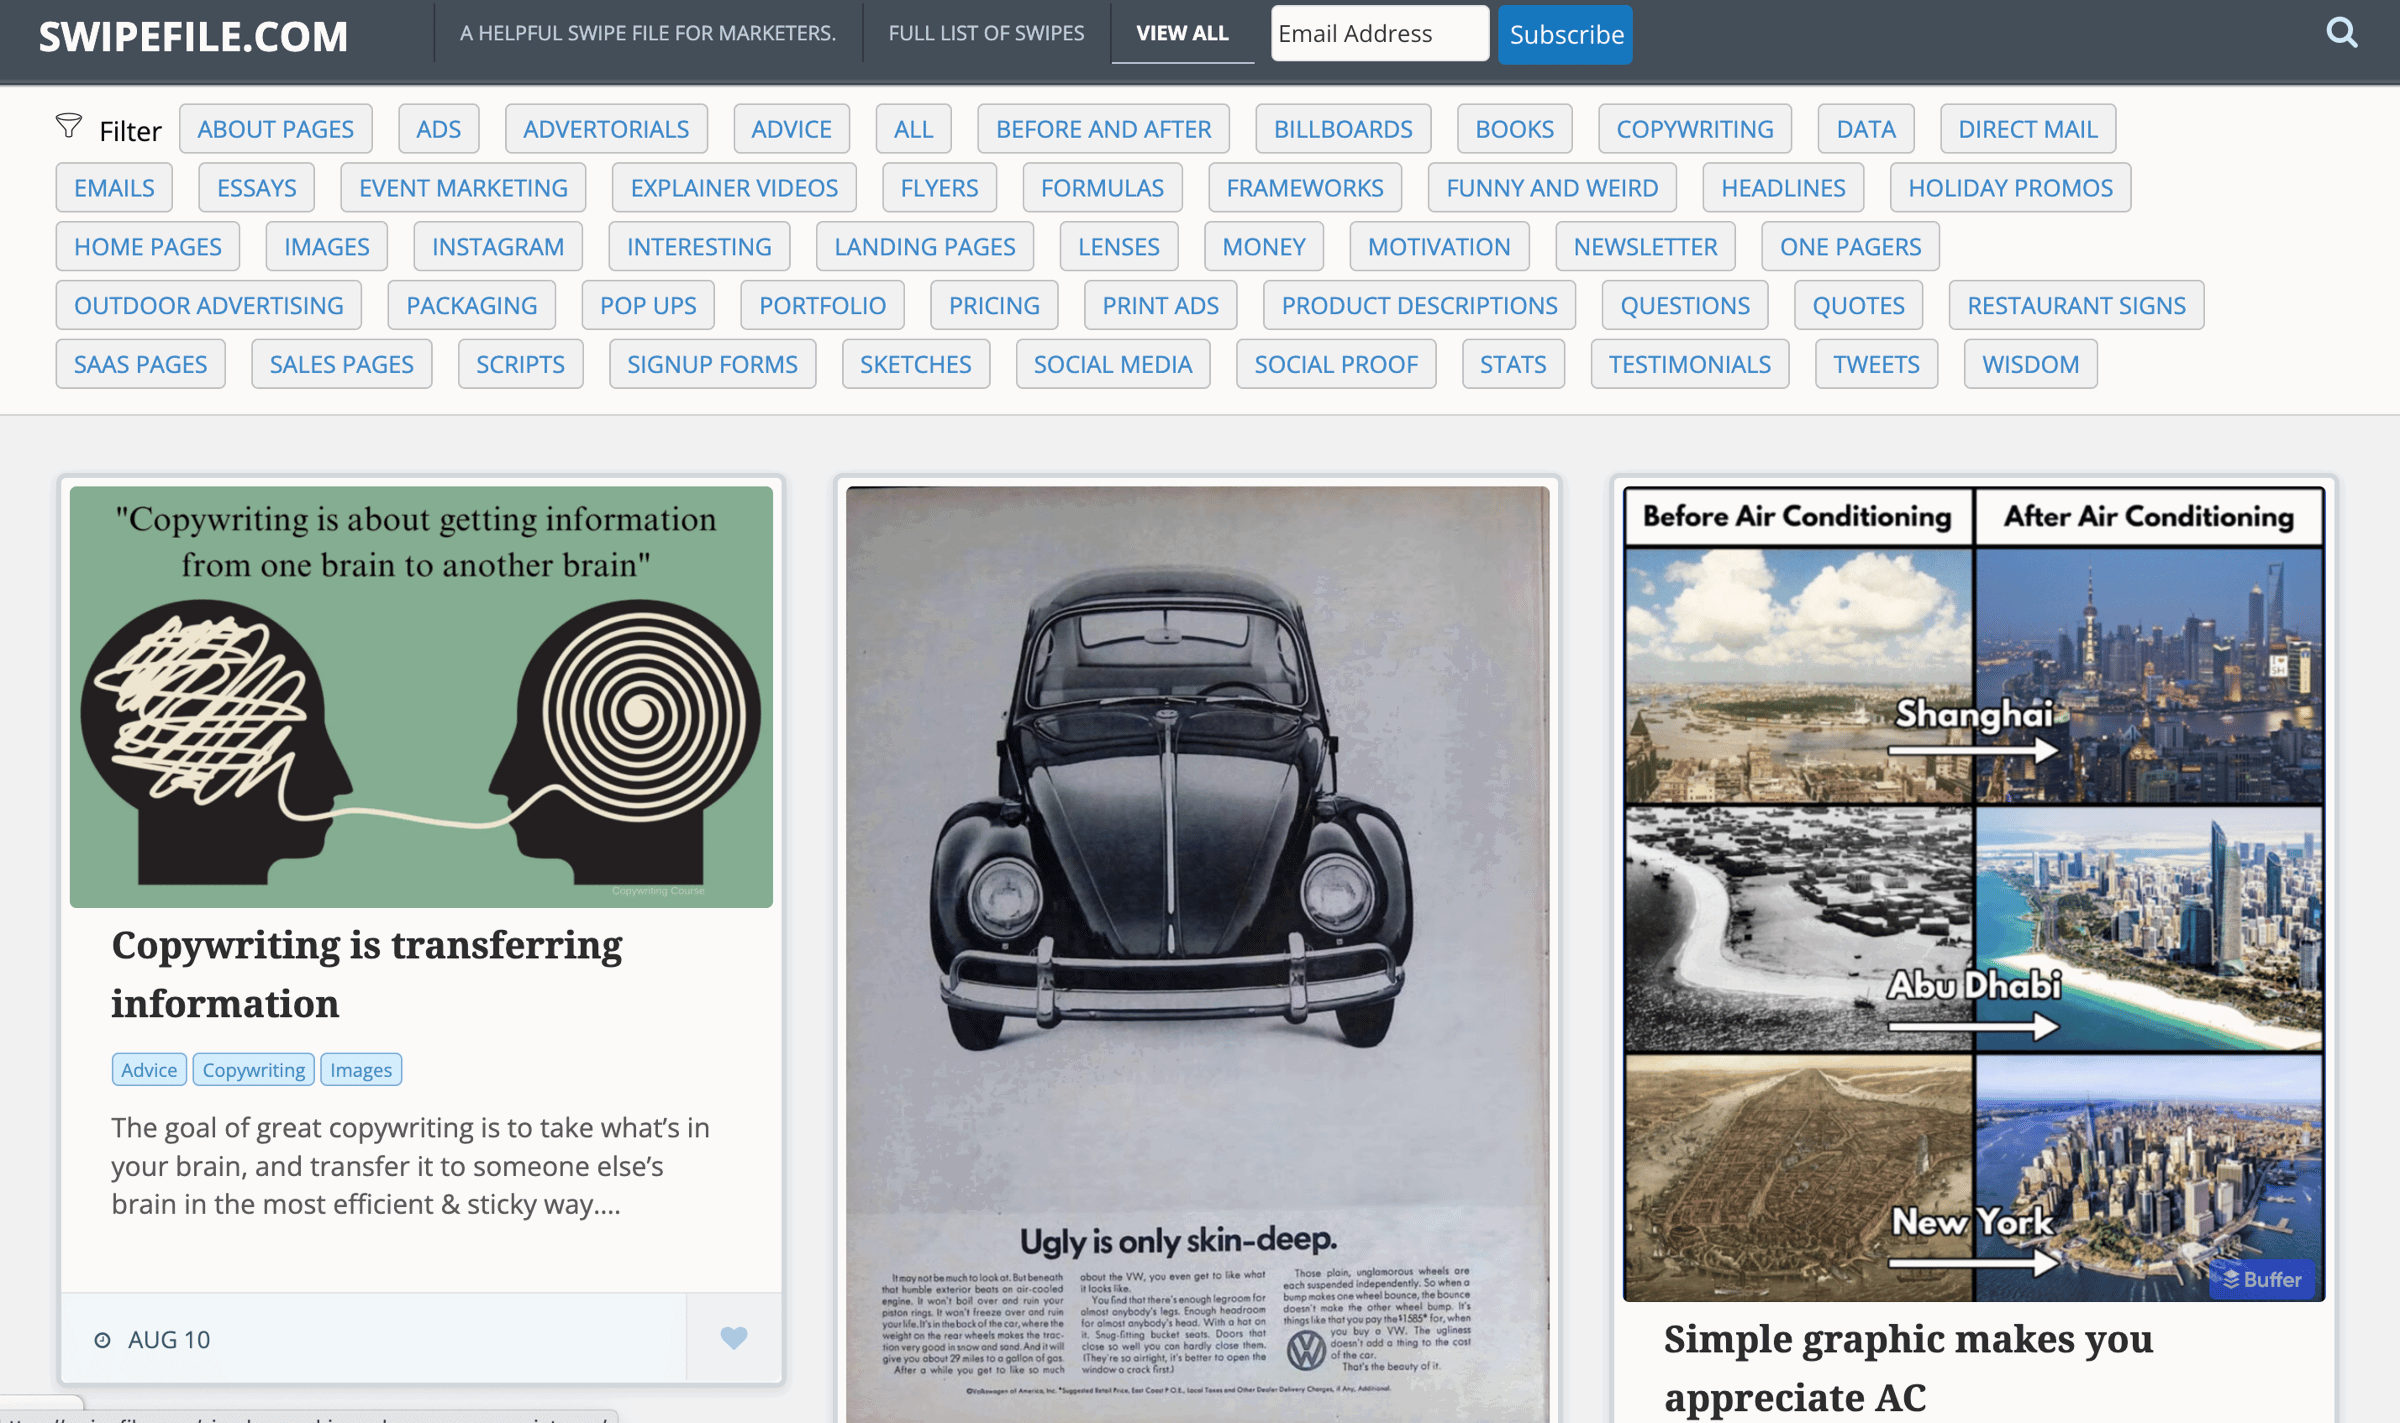Filter by Headlines

1783,188
